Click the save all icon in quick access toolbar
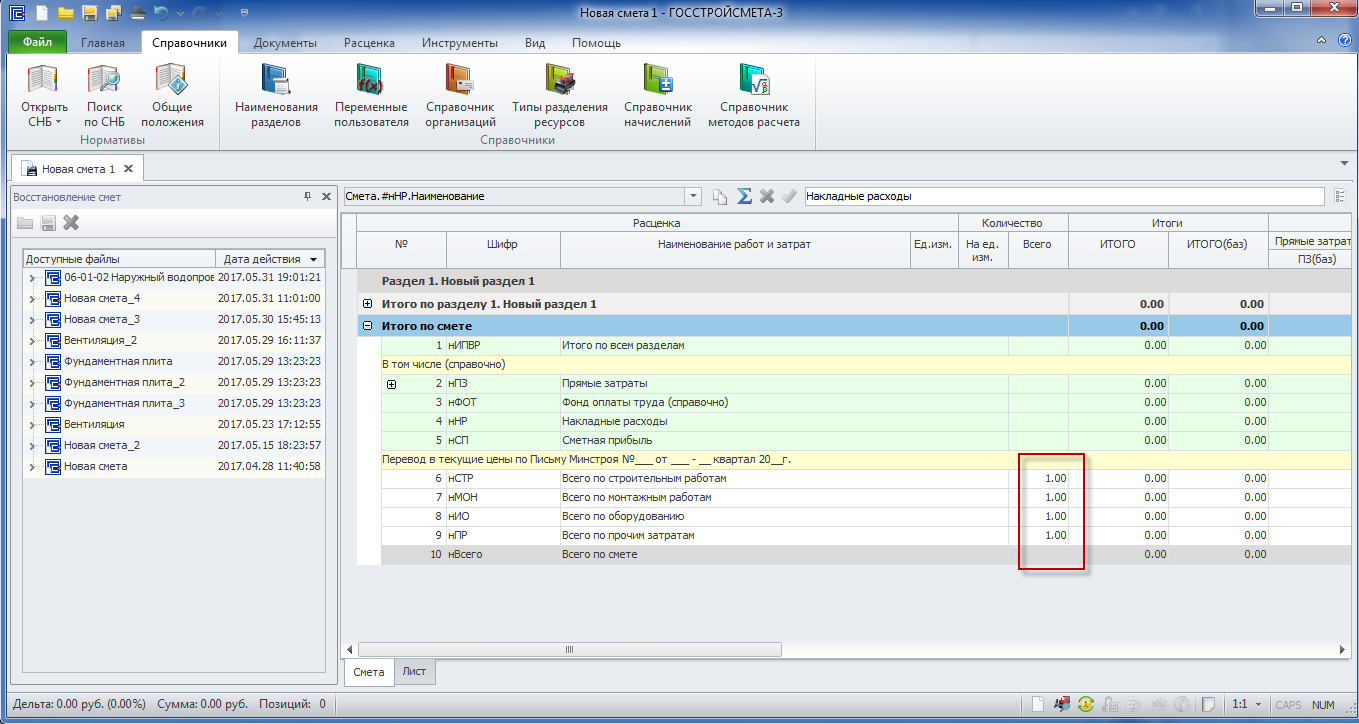This screenshot has height=724, width=1359. coord(113,13)
